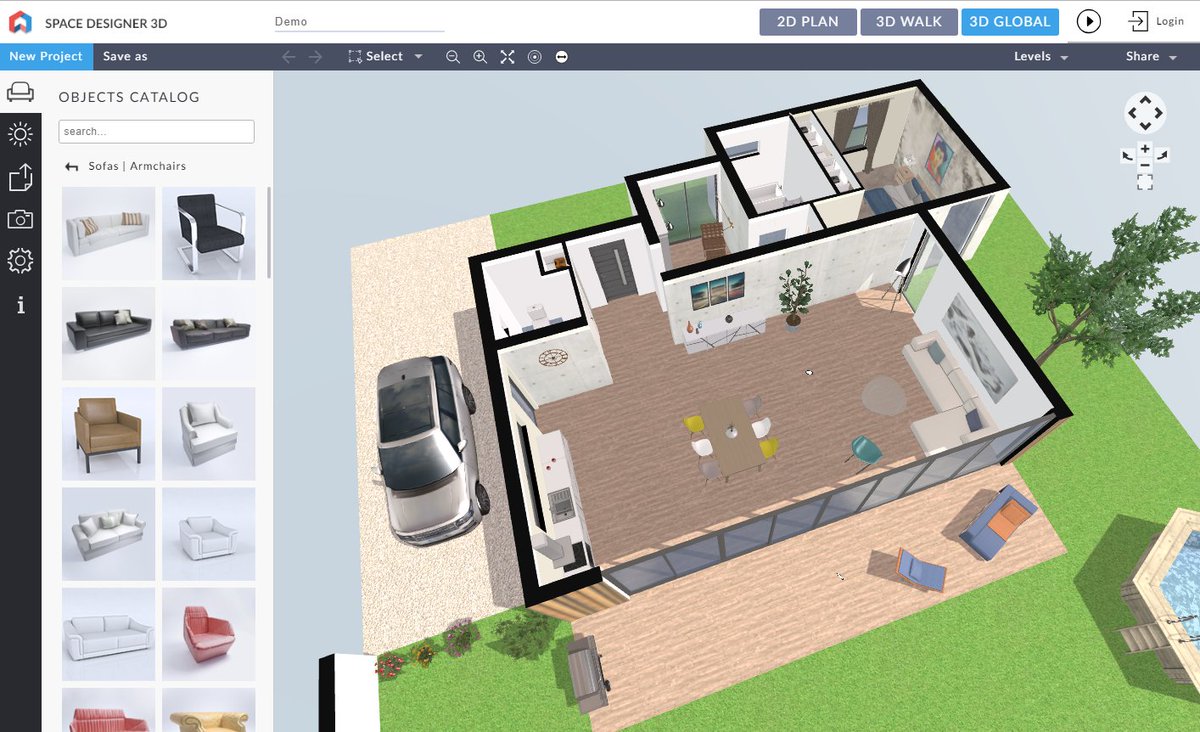Select the red striped armchair thumbnail
1200x732 pixels.
click(x=208, y=633)
